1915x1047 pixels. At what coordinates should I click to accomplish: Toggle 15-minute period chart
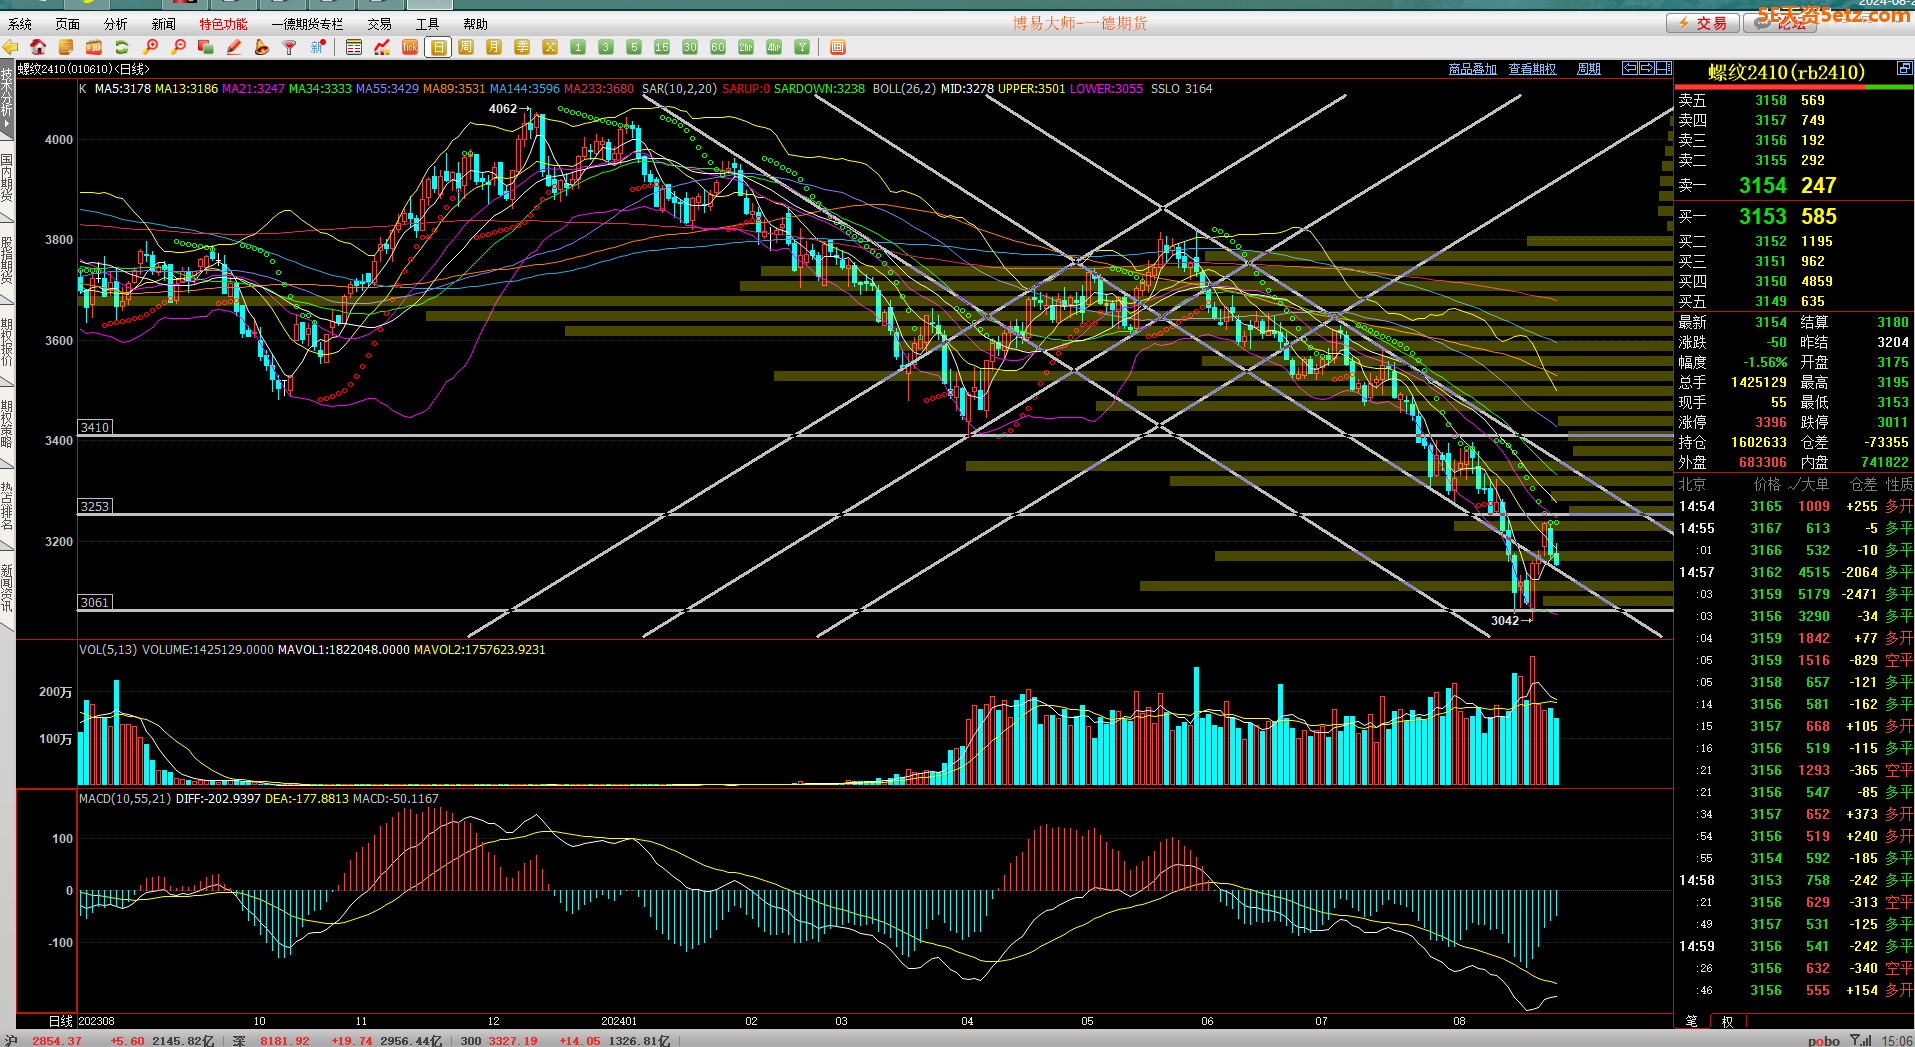pos(662,47)
